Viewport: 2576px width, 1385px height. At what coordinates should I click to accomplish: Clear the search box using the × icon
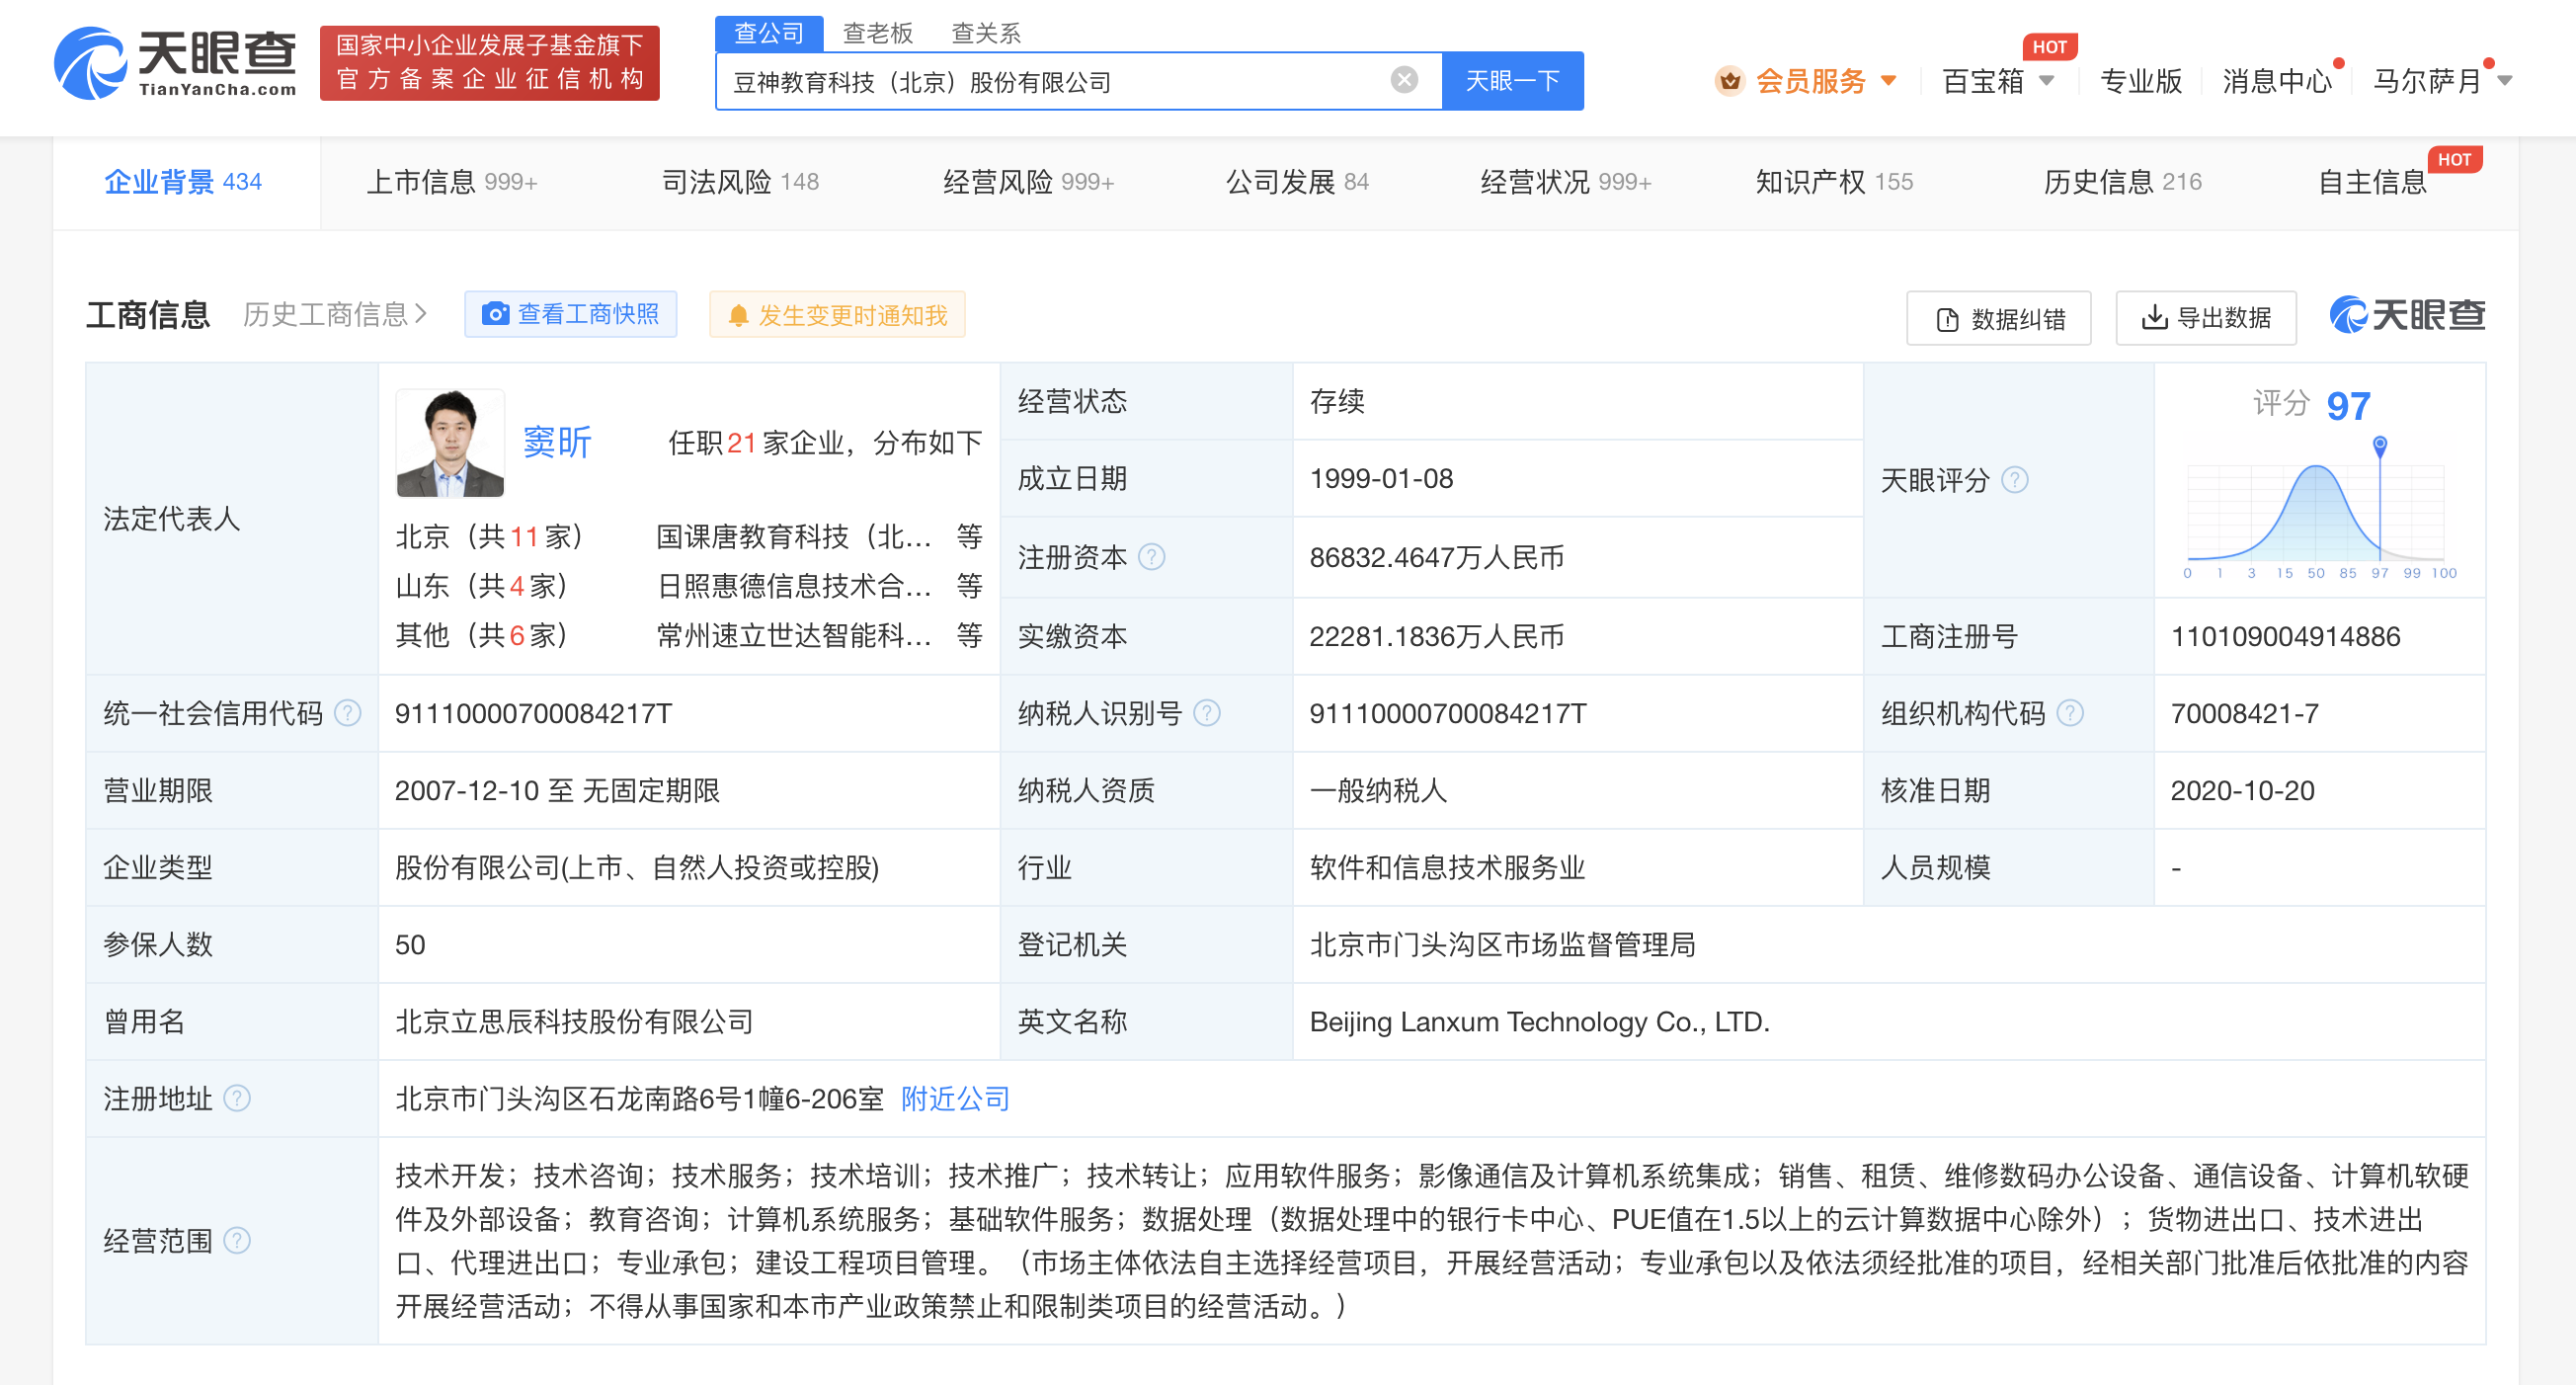point(1404,81)
